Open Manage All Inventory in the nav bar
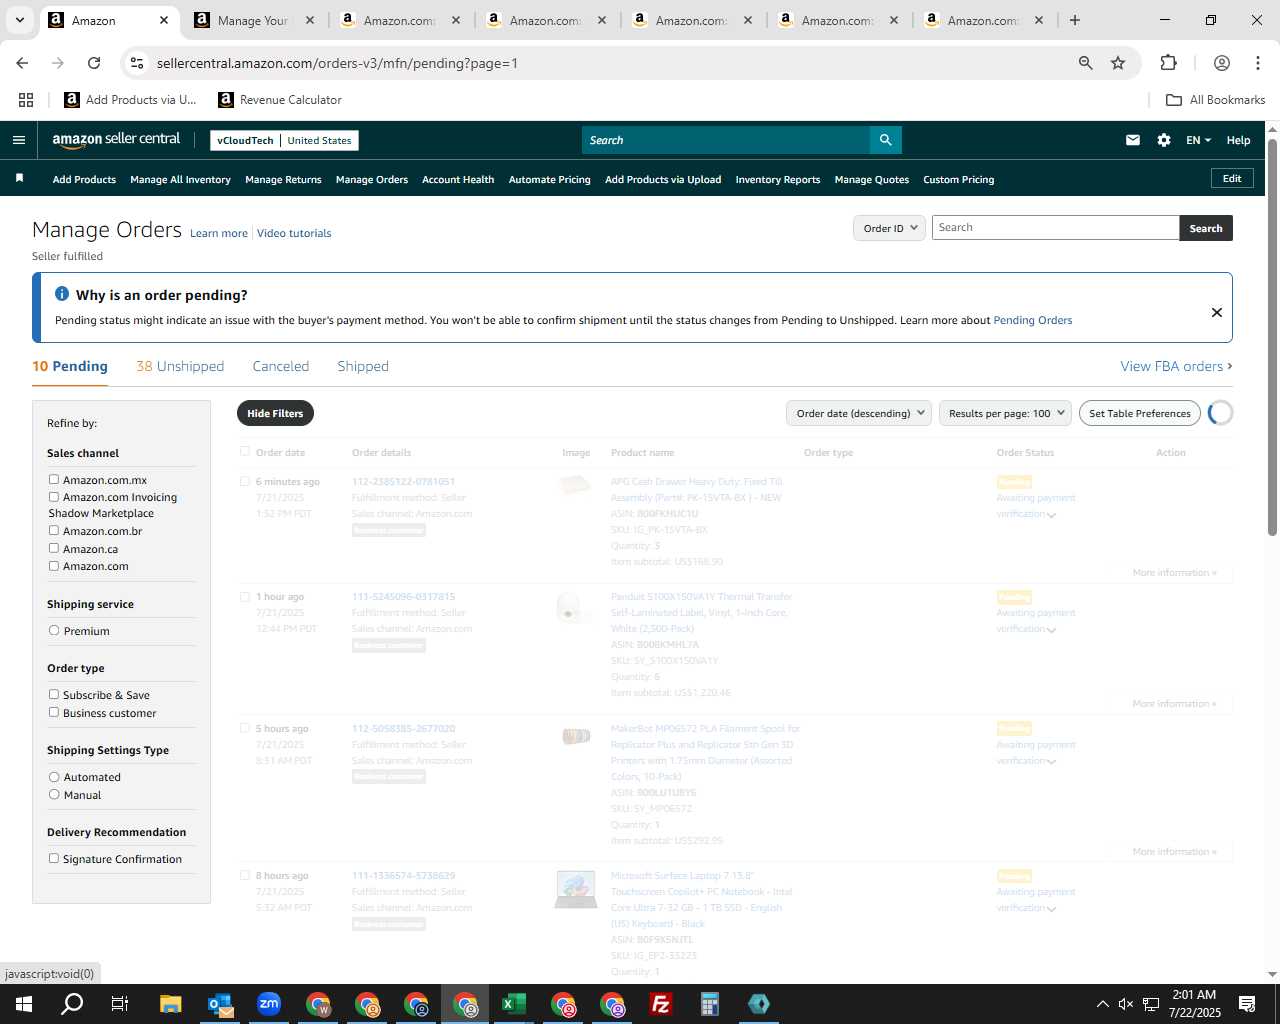Screen dimensions: 1280x1024 tap(180, 180)
